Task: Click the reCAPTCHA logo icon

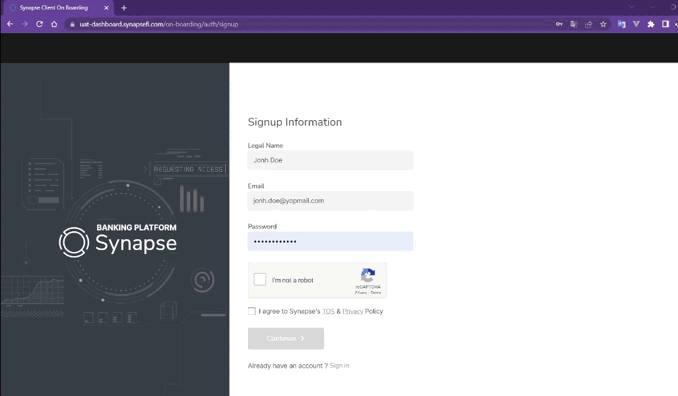Action: [x=368, y=275]
